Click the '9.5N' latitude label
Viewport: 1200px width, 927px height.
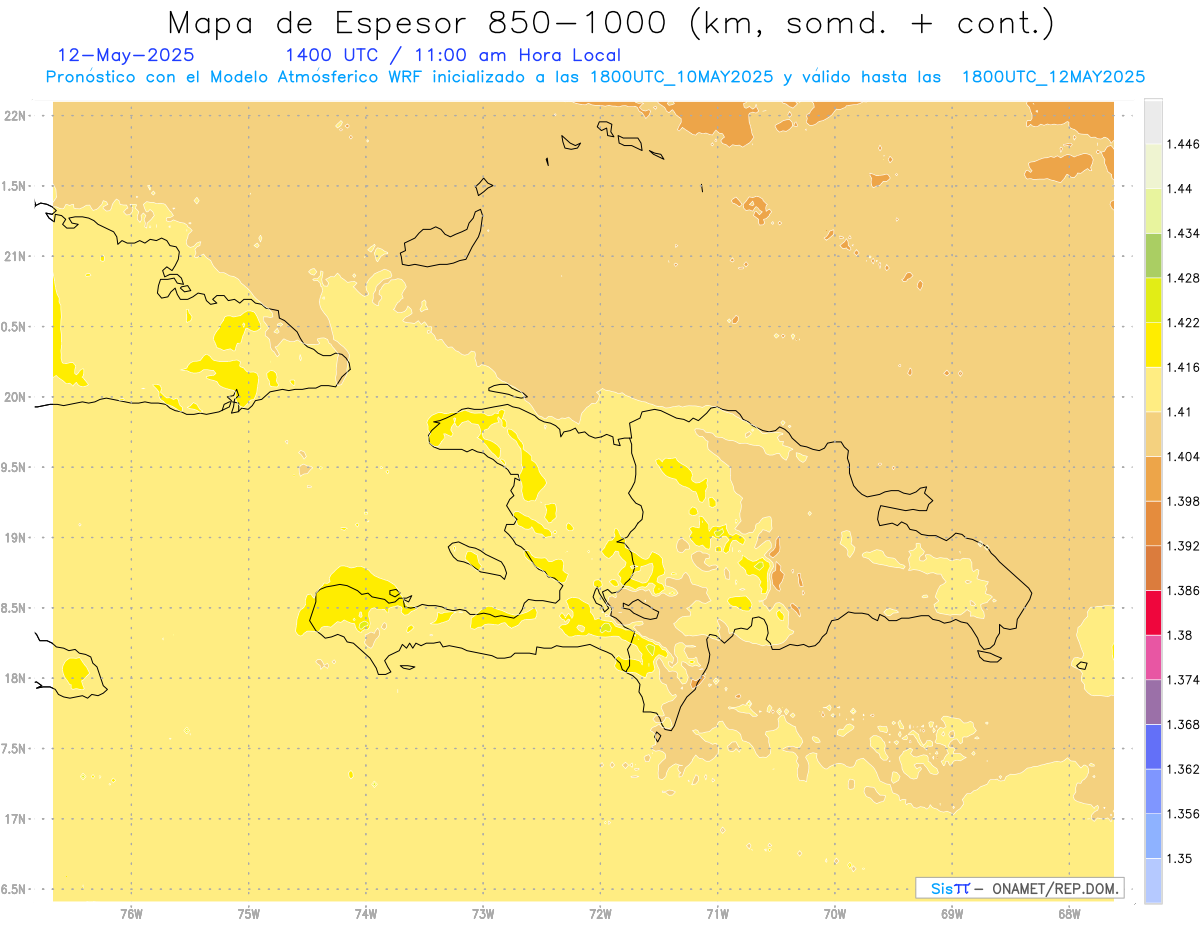coord(15,467)
